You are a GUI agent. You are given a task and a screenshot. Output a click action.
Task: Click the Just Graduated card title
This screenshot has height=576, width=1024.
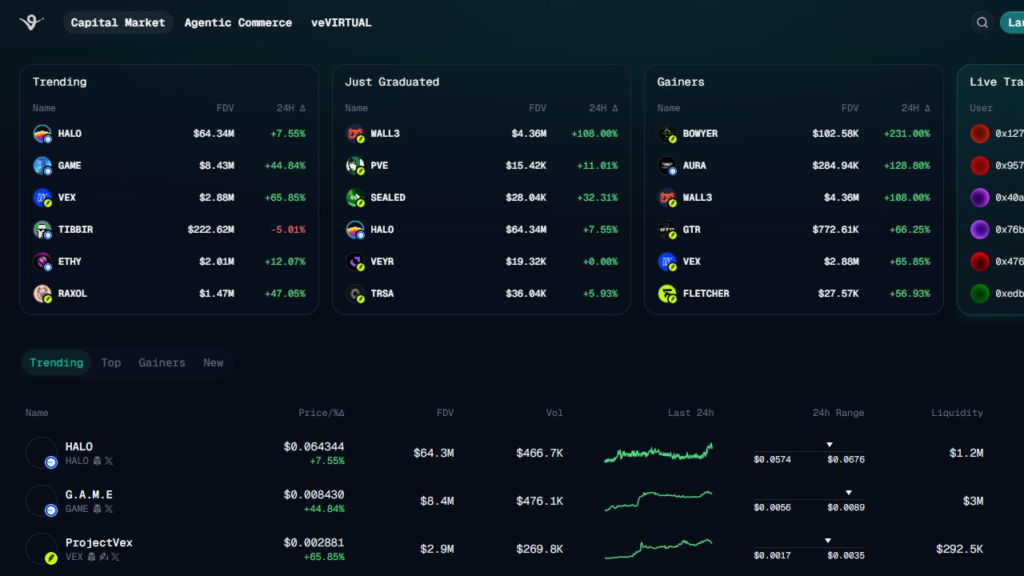392,82
